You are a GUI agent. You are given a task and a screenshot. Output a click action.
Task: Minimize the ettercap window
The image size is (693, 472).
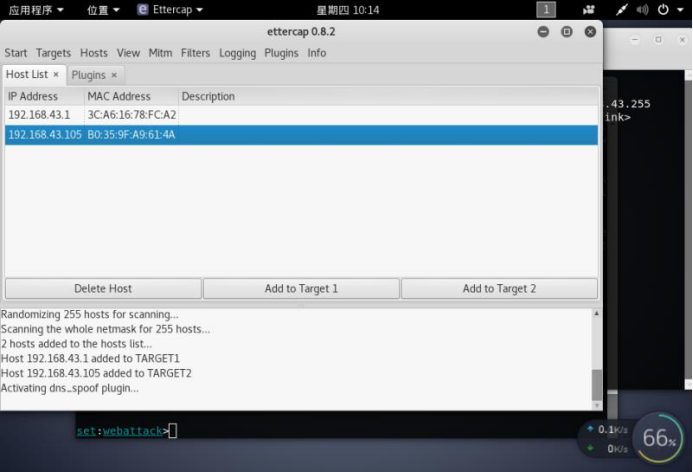point(543,32)
